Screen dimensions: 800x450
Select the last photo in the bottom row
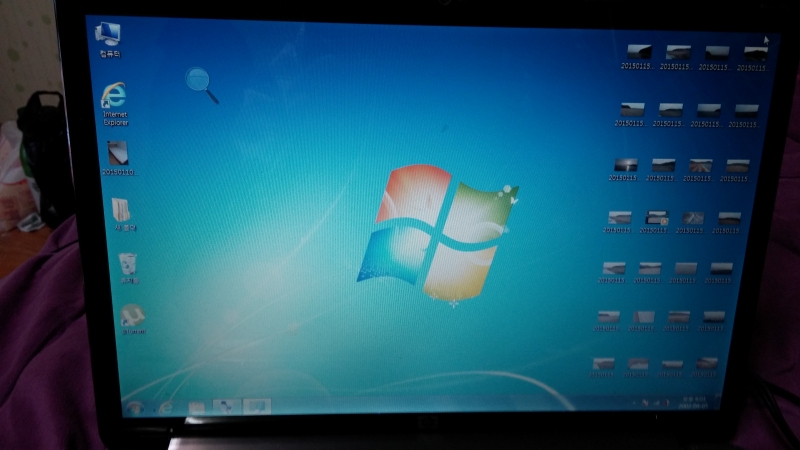click(707, 363)
